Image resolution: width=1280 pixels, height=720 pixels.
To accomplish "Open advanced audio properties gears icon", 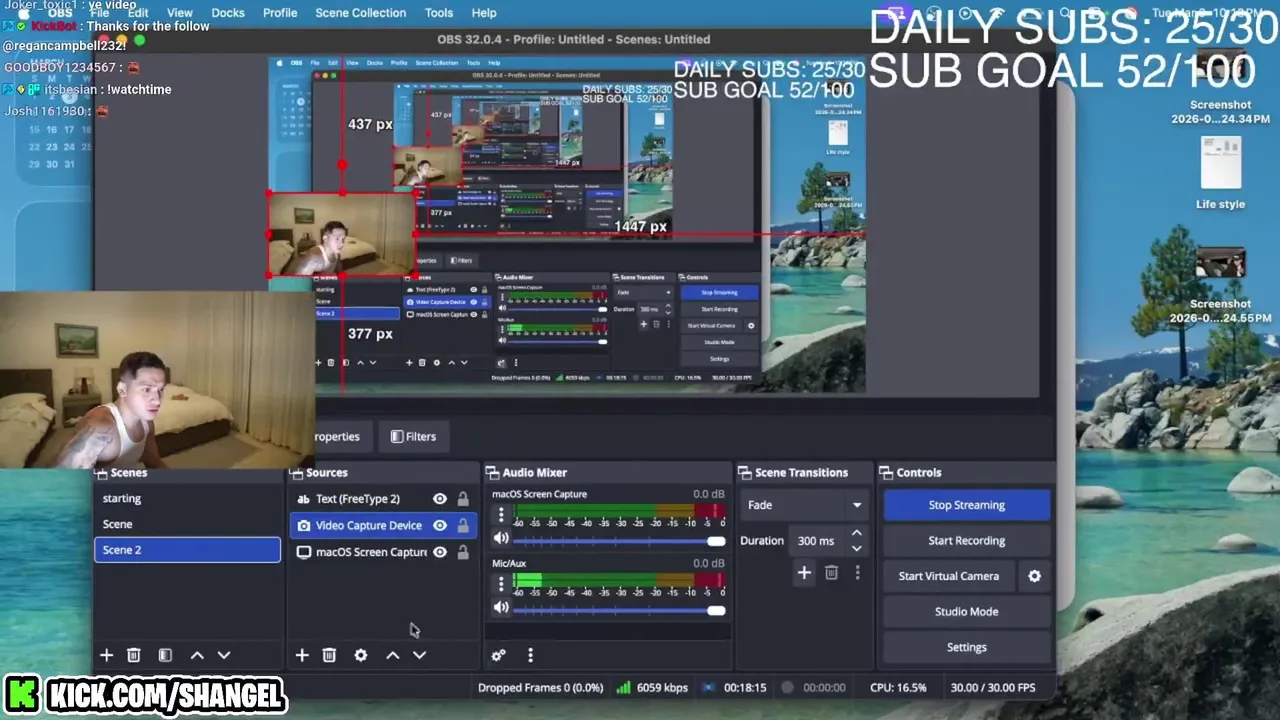I will point(498,655).
